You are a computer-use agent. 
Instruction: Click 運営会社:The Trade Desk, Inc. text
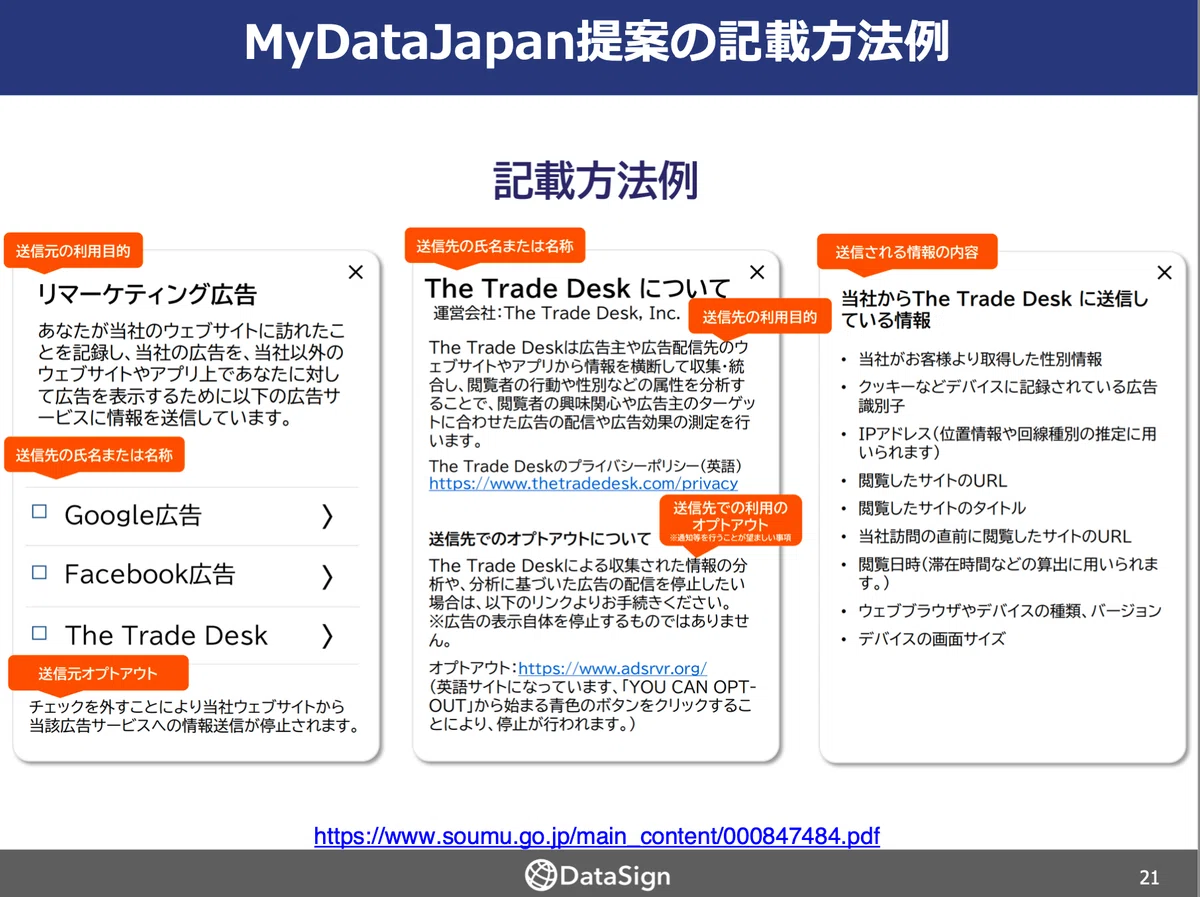pos(557,313)
